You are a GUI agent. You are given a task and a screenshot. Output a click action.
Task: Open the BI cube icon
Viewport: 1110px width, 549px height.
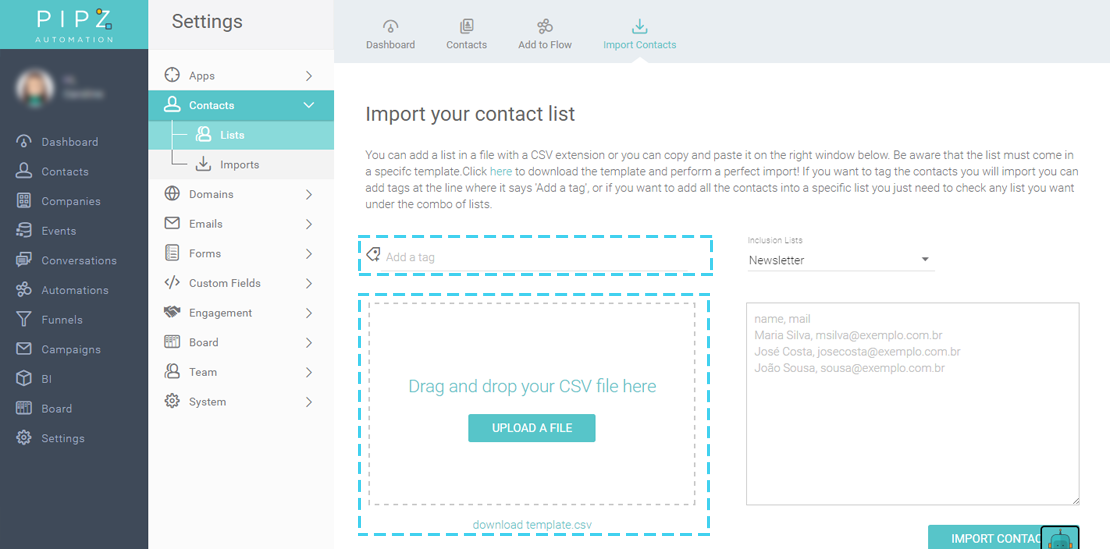point(24,379)
